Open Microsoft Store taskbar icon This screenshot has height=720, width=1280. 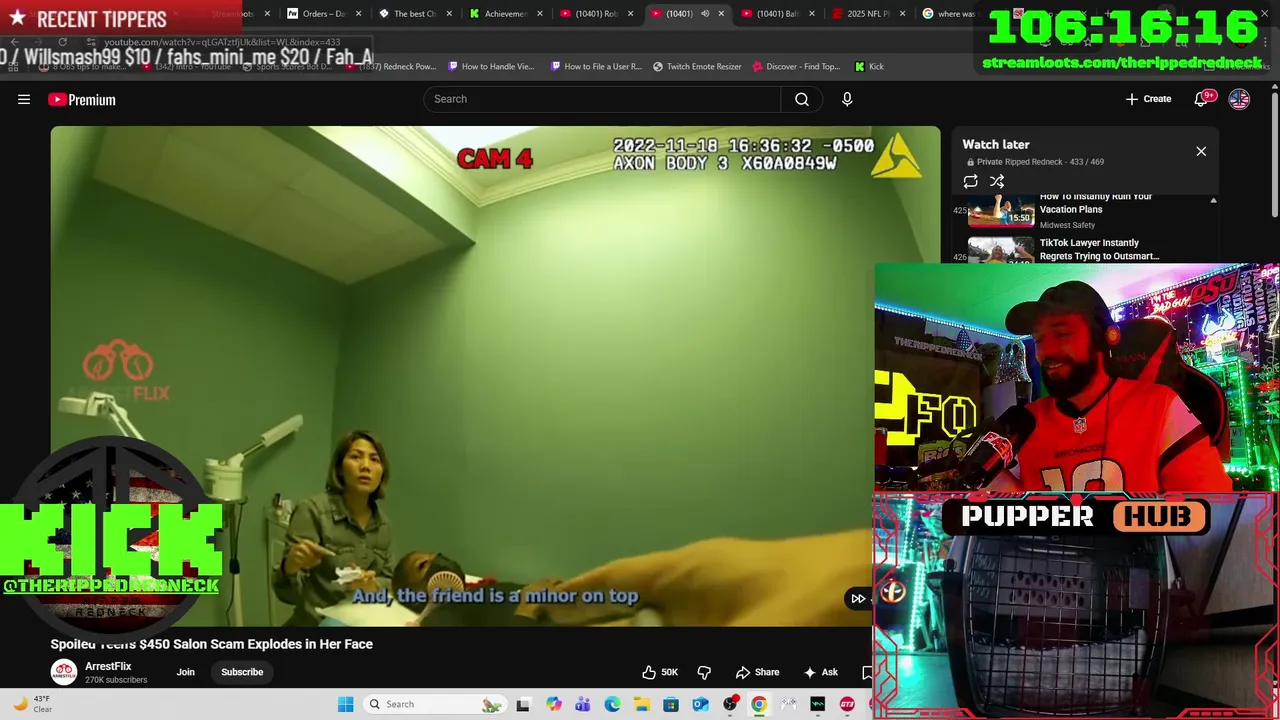click(671, 704)
